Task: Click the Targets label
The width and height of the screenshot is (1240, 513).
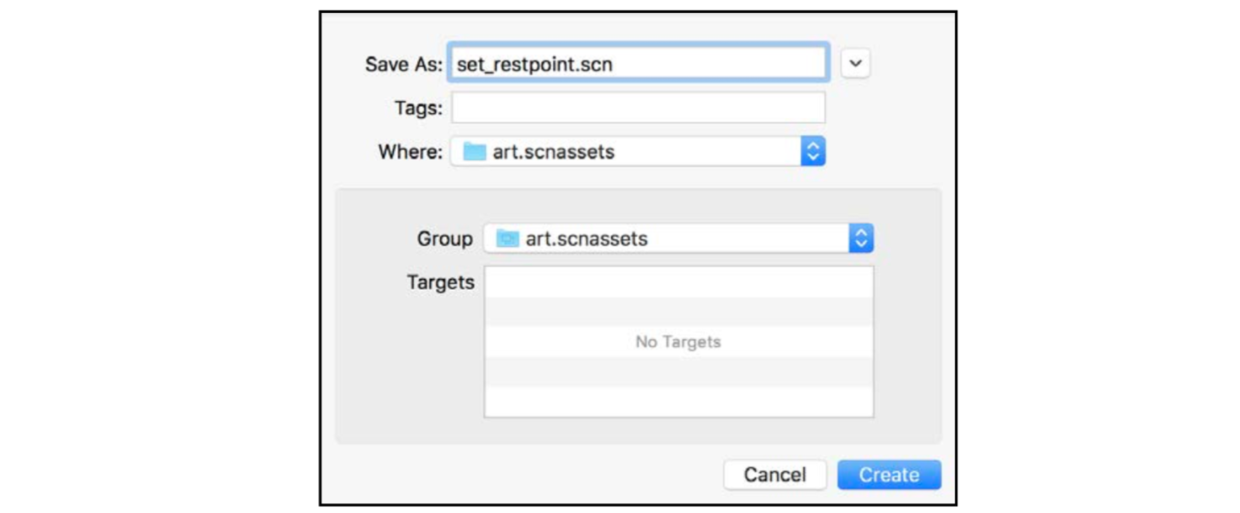Action: [440, 282]
